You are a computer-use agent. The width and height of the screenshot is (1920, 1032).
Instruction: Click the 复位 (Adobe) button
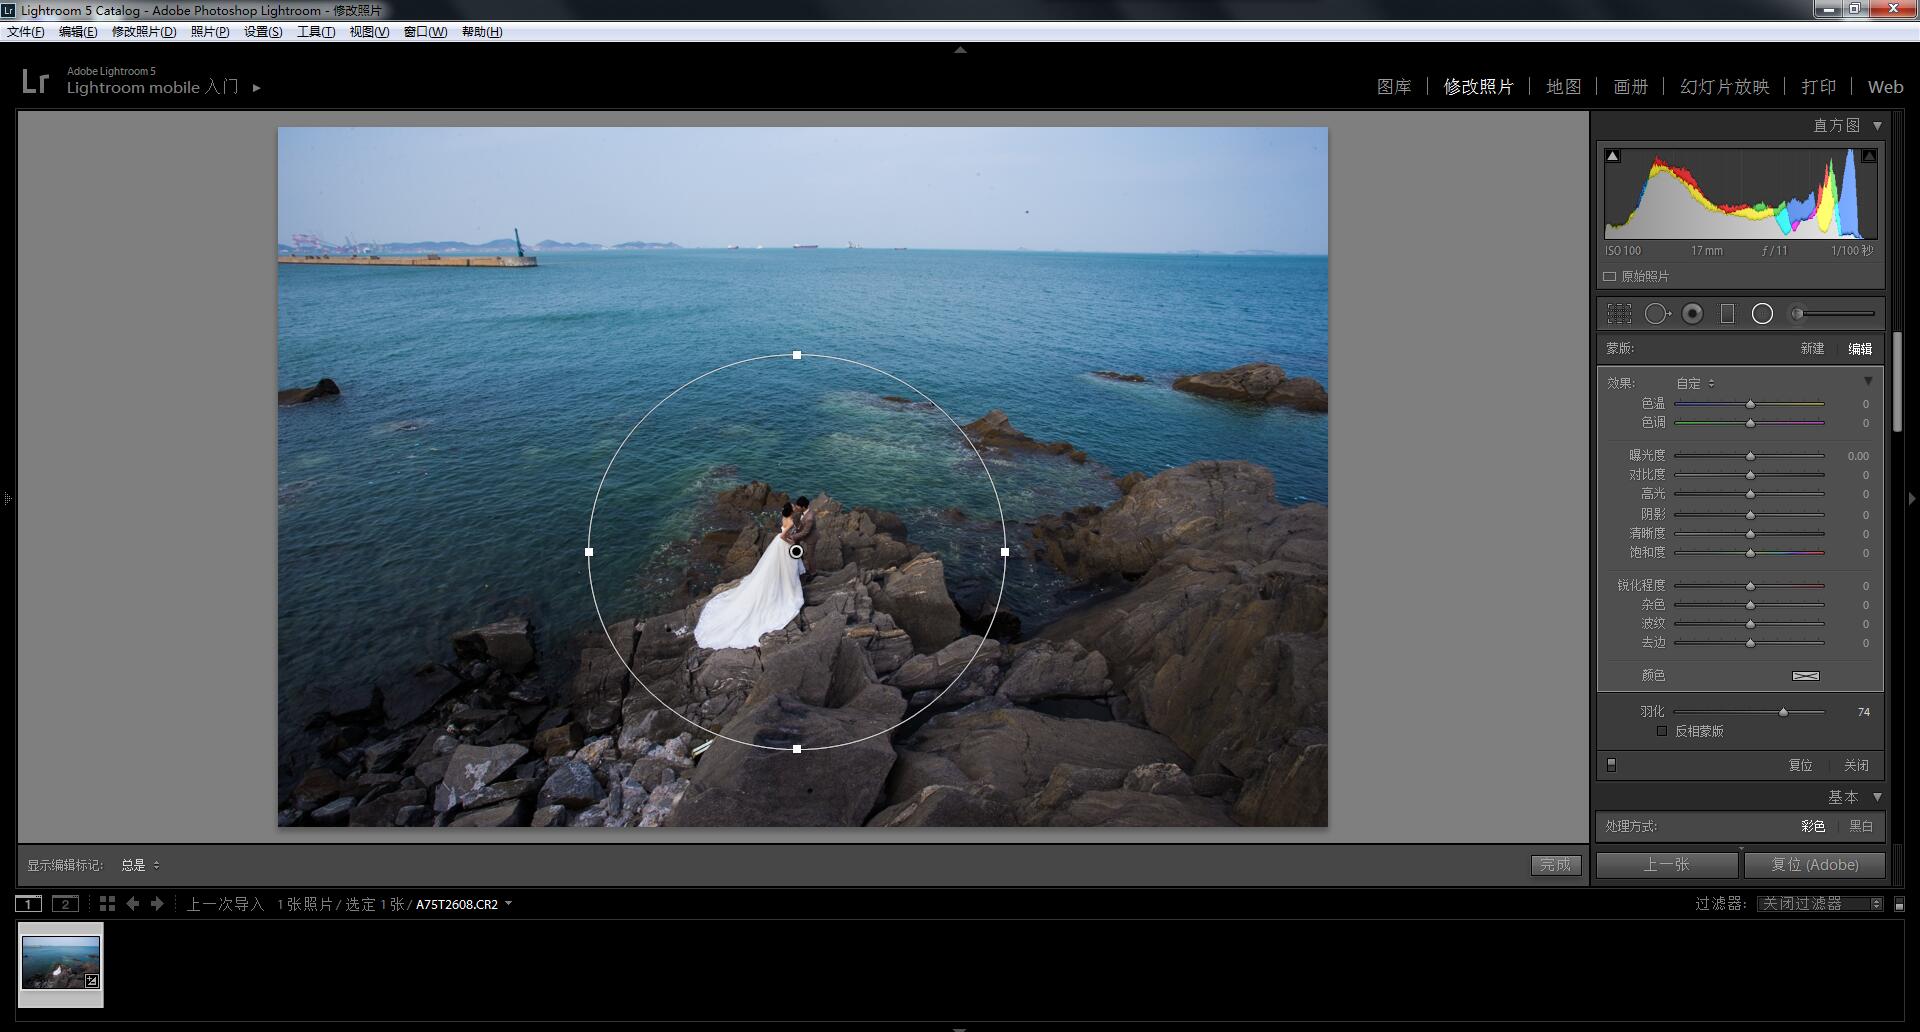point(1814,865)
